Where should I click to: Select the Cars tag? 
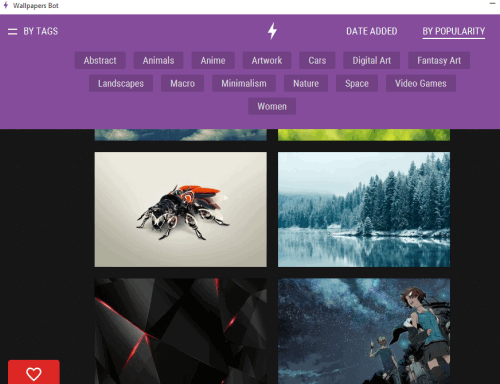pos(317,60)
